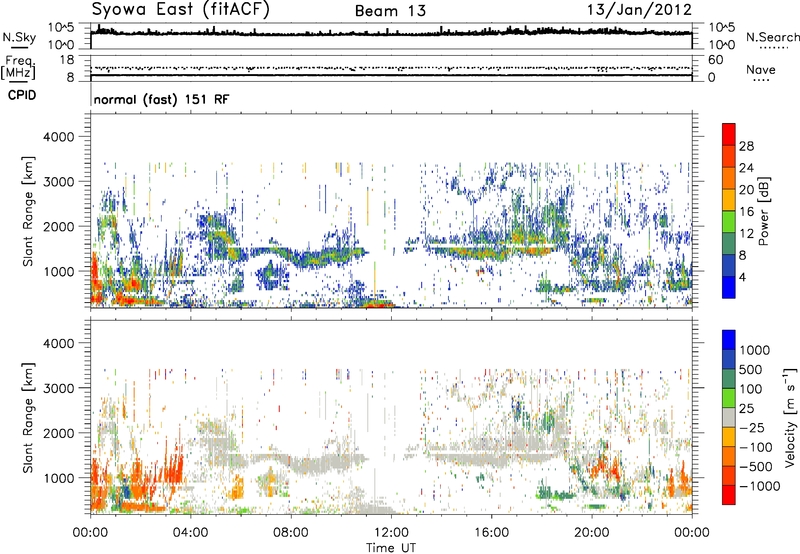The width and height of the screenshot is (800, 554).
Task: Click the "Power [dB]" color bar title
Action: (763, 211)
